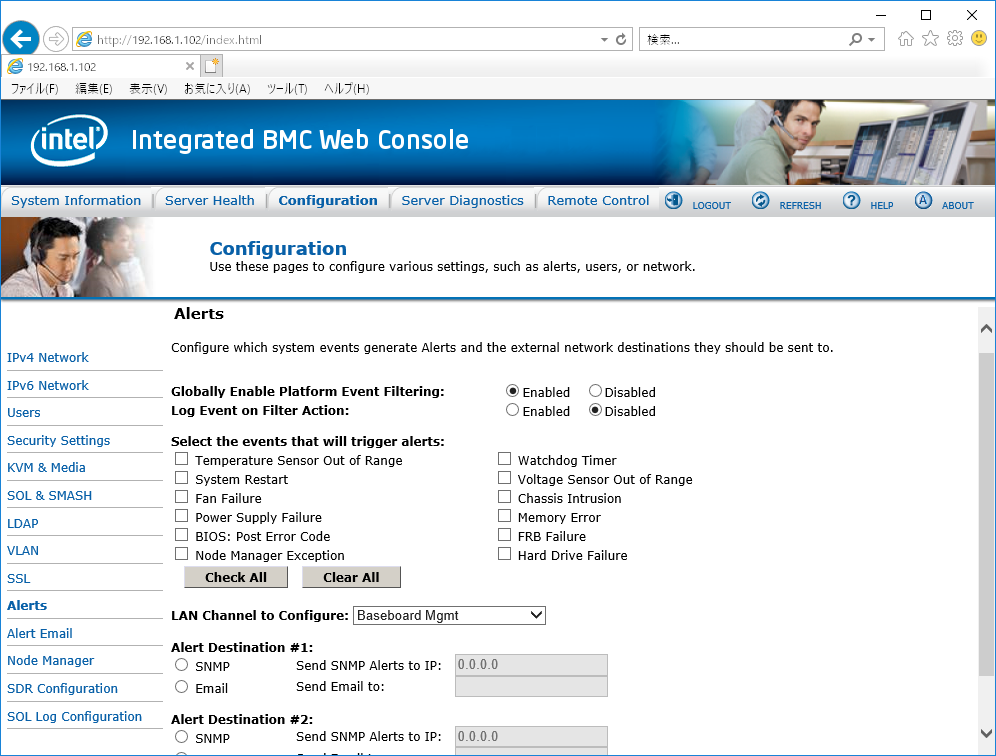This screenshot has width=996, height=756.
Task: Check the FRB Failure checkbox
Action: (504, 535)
